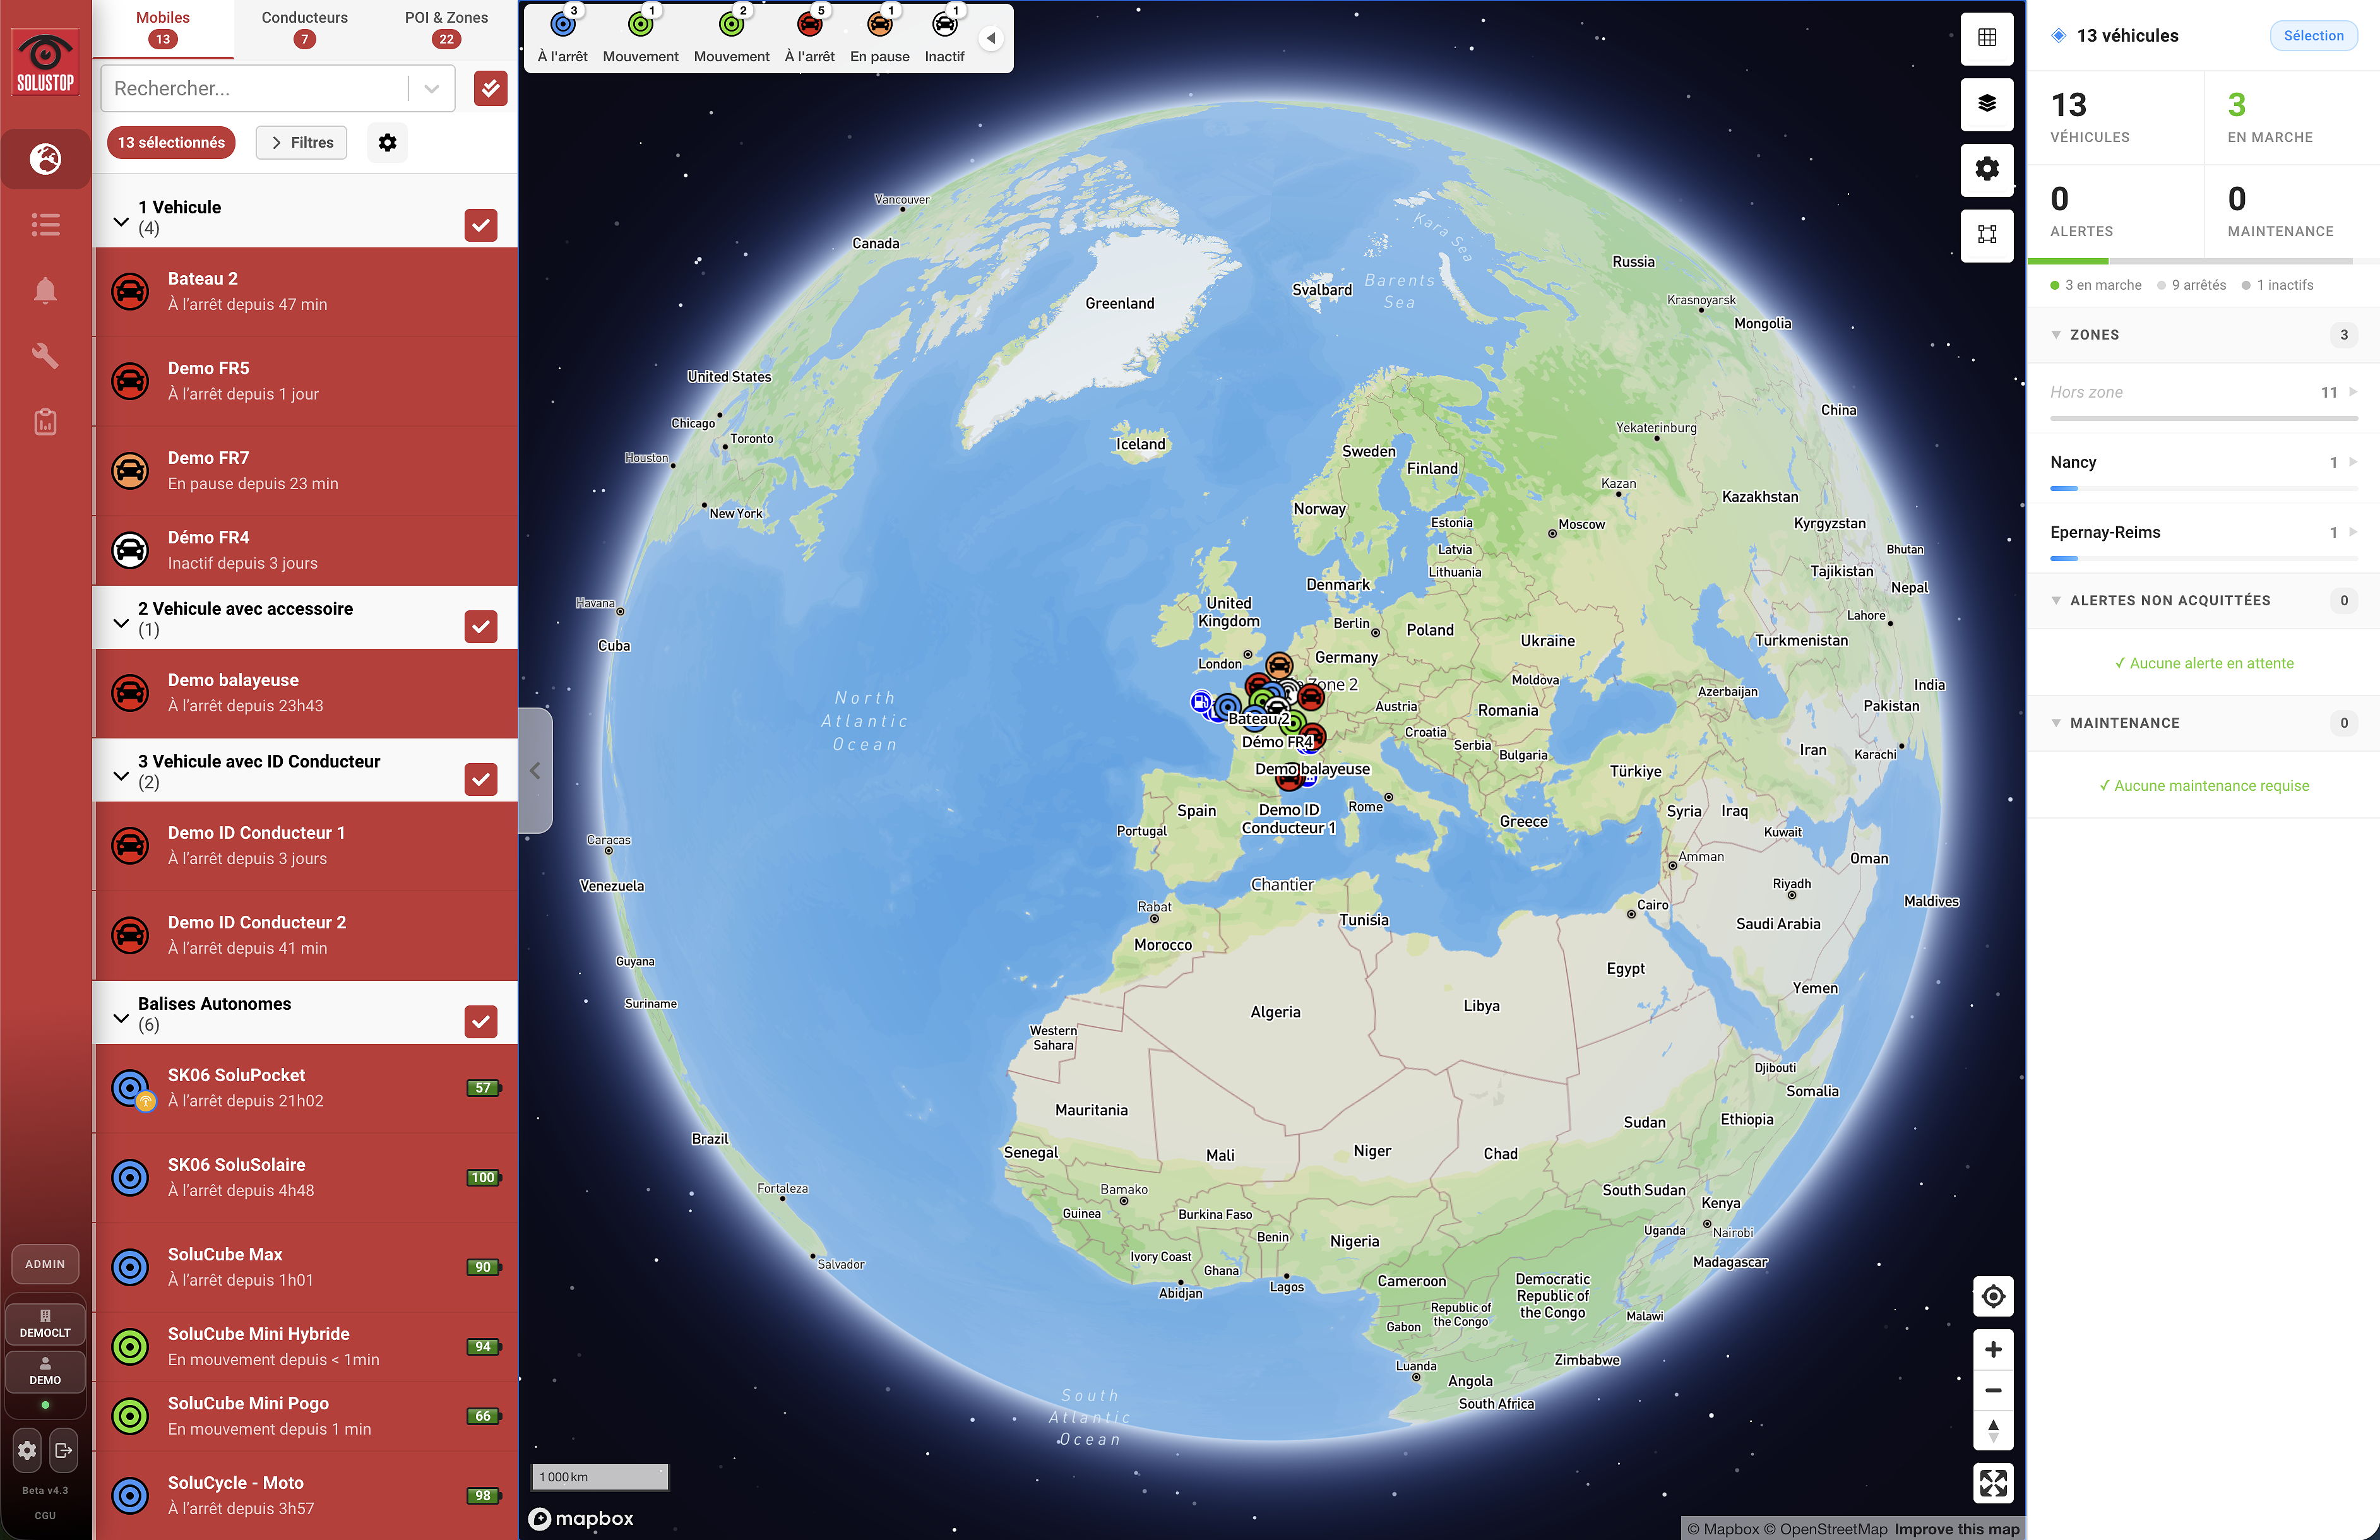Switch to the POI & Zones tab
Viewport: 2380px width, 1540px height.
(x=446, y=28)
